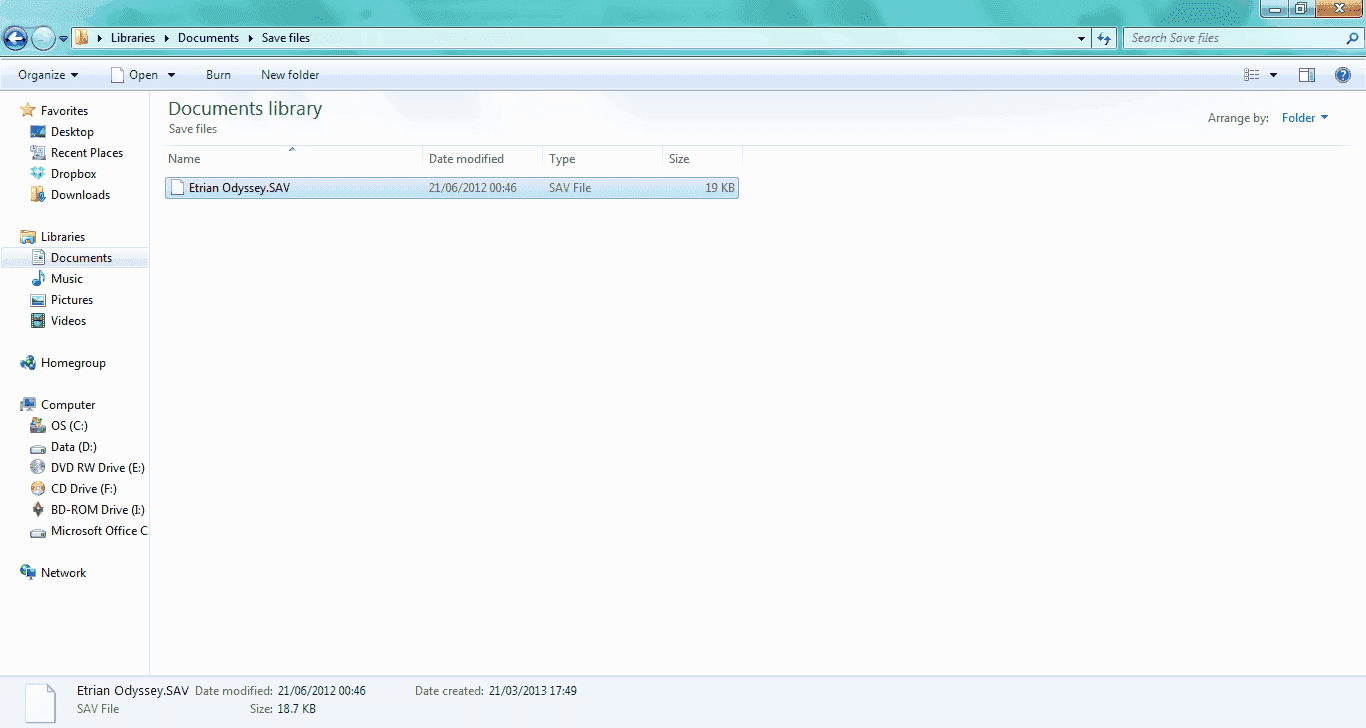Sort by the Date modified column header
This screenshot has height=728, width=1366.
(x=483, y=159)
